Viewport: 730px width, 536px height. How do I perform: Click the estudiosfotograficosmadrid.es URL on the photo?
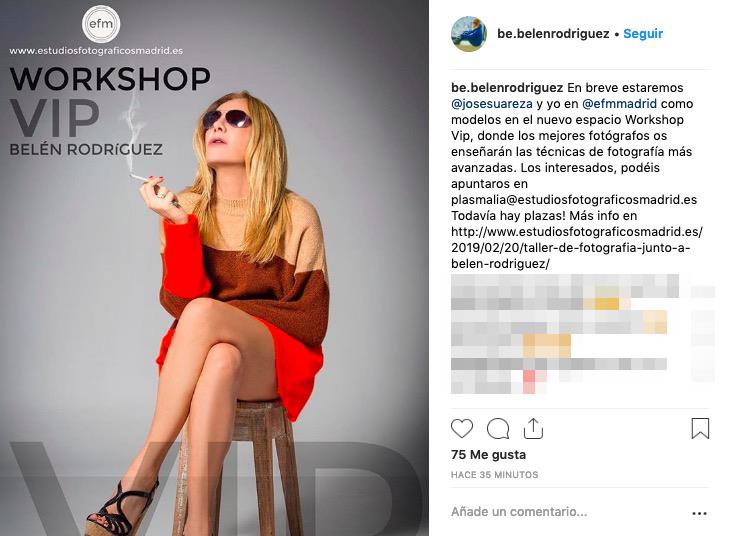[x=96, y=51]
